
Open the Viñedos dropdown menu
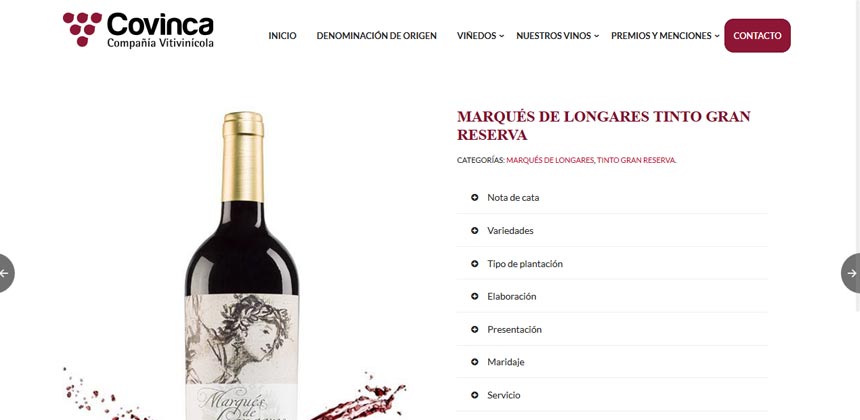tap(480, 36)
